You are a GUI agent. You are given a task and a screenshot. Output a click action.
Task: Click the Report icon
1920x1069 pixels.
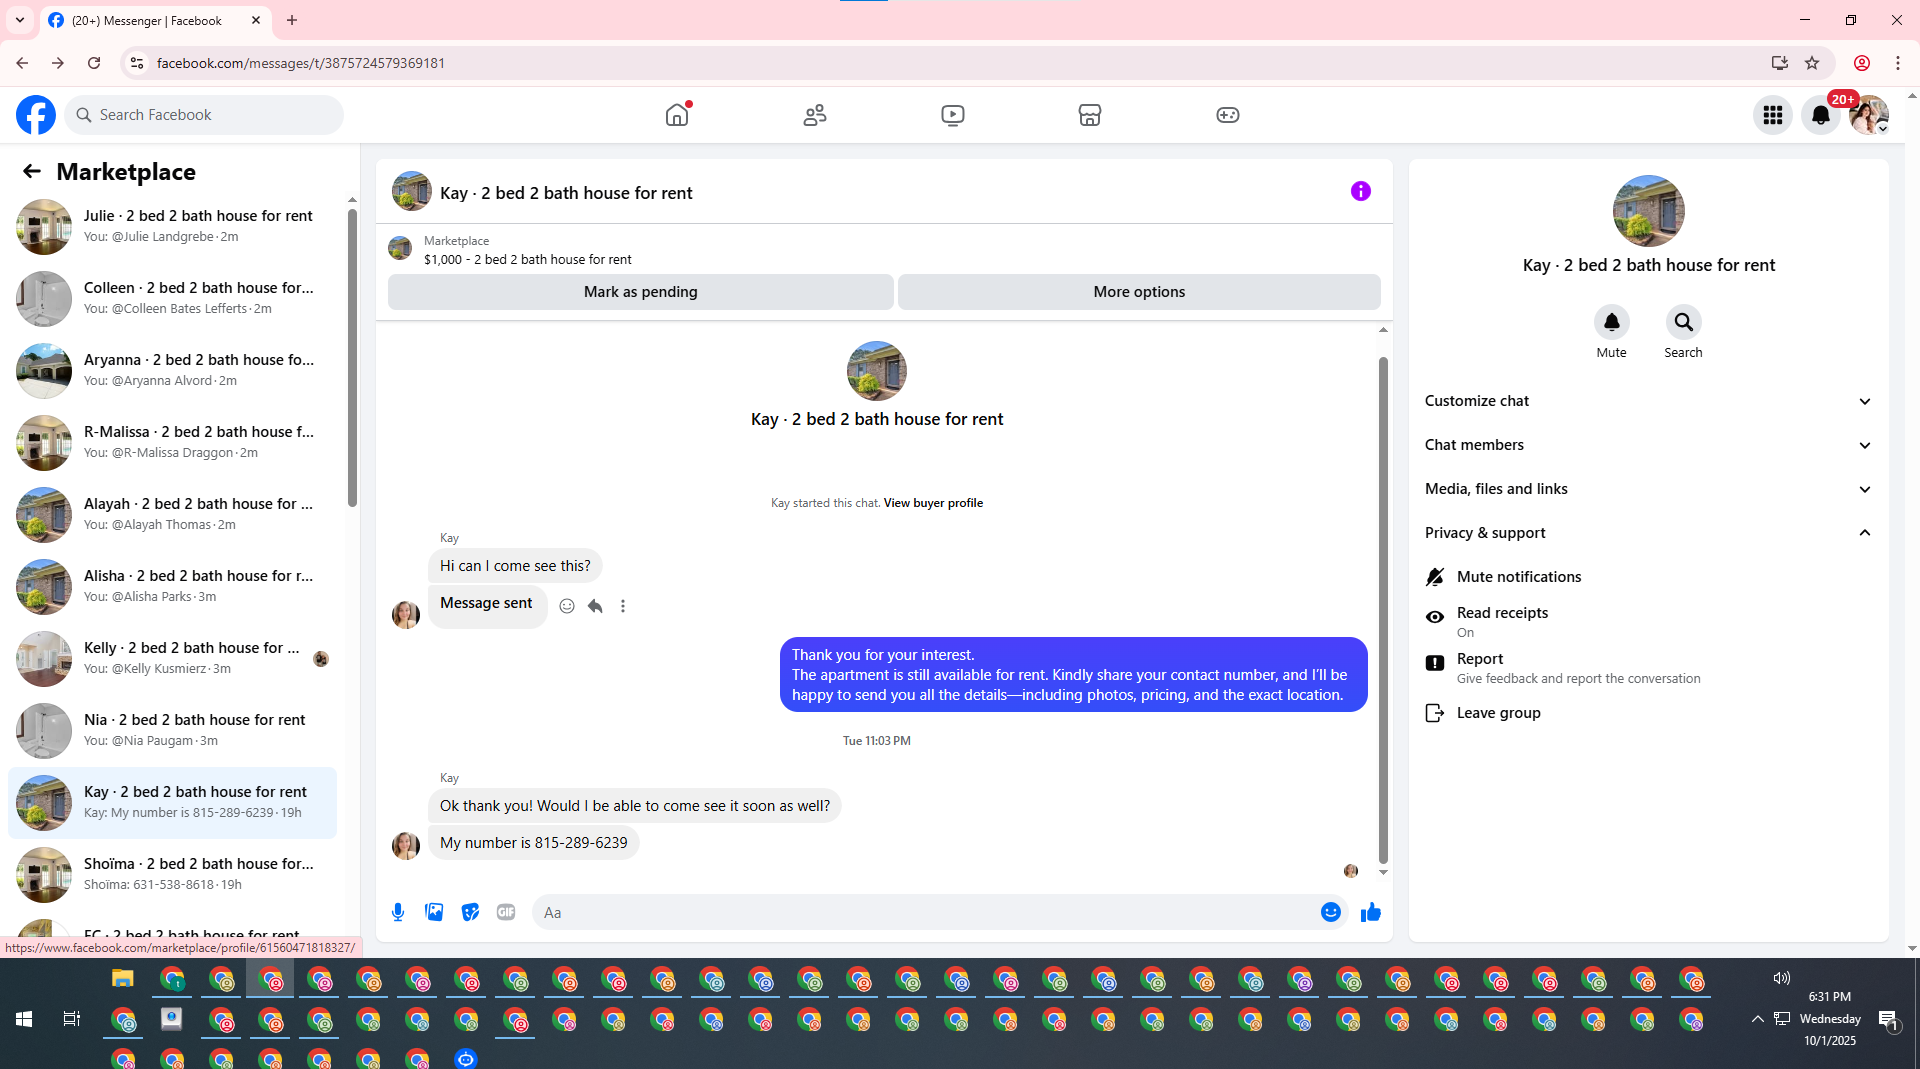point(1435,663)
